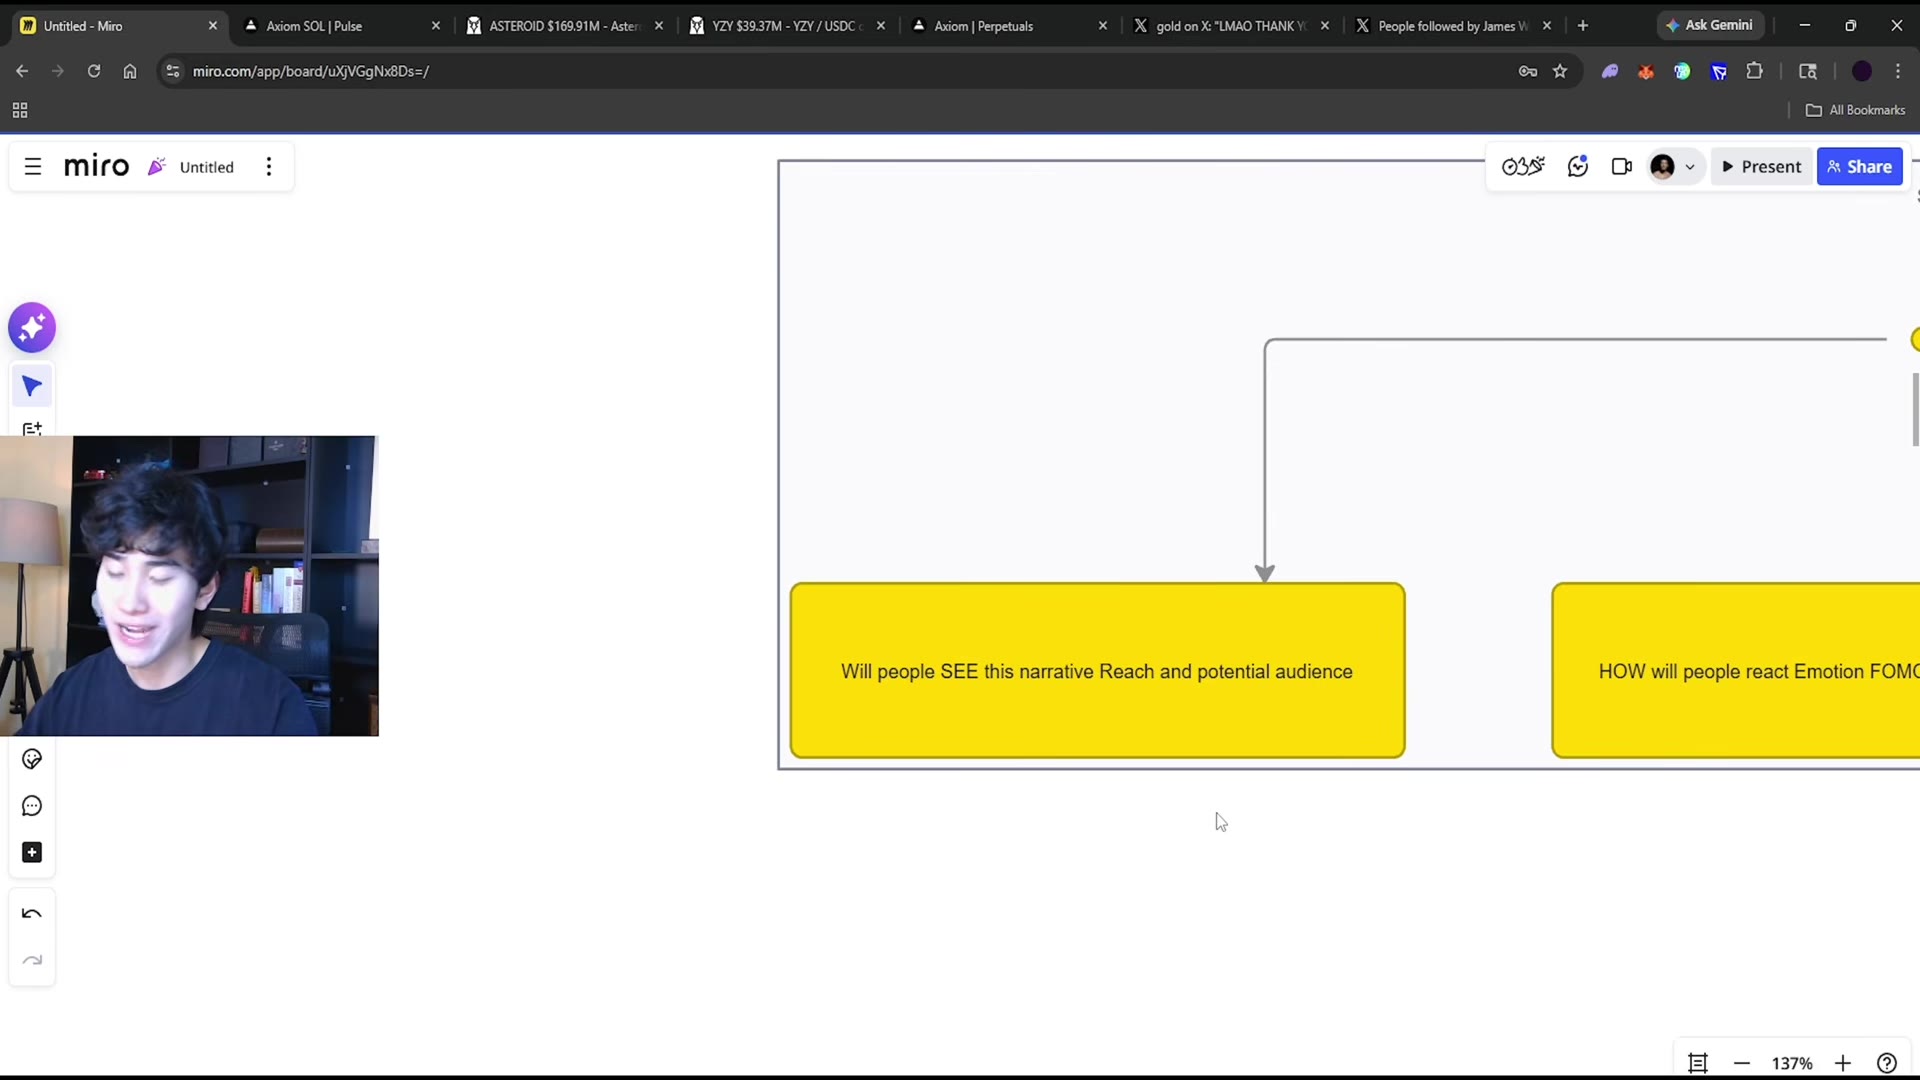
Task: Expand the user avatar dropdown chevron
Action: pos(1690,167)
